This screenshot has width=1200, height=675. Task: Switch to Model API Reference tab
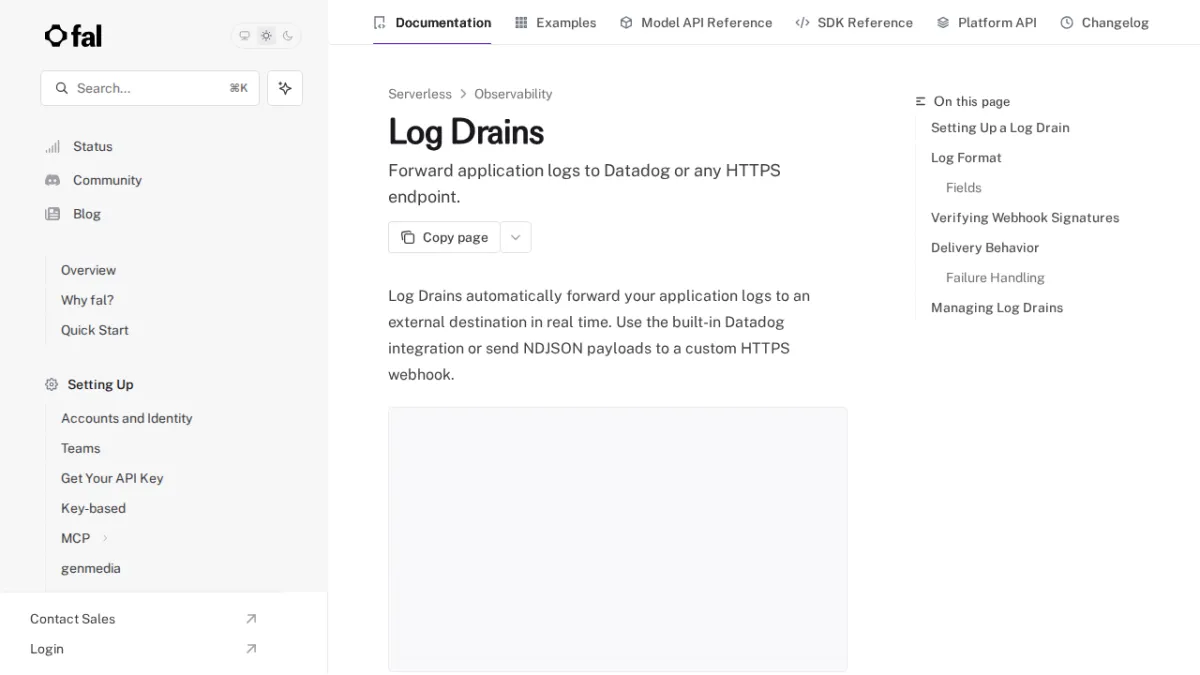coord(695,22)
